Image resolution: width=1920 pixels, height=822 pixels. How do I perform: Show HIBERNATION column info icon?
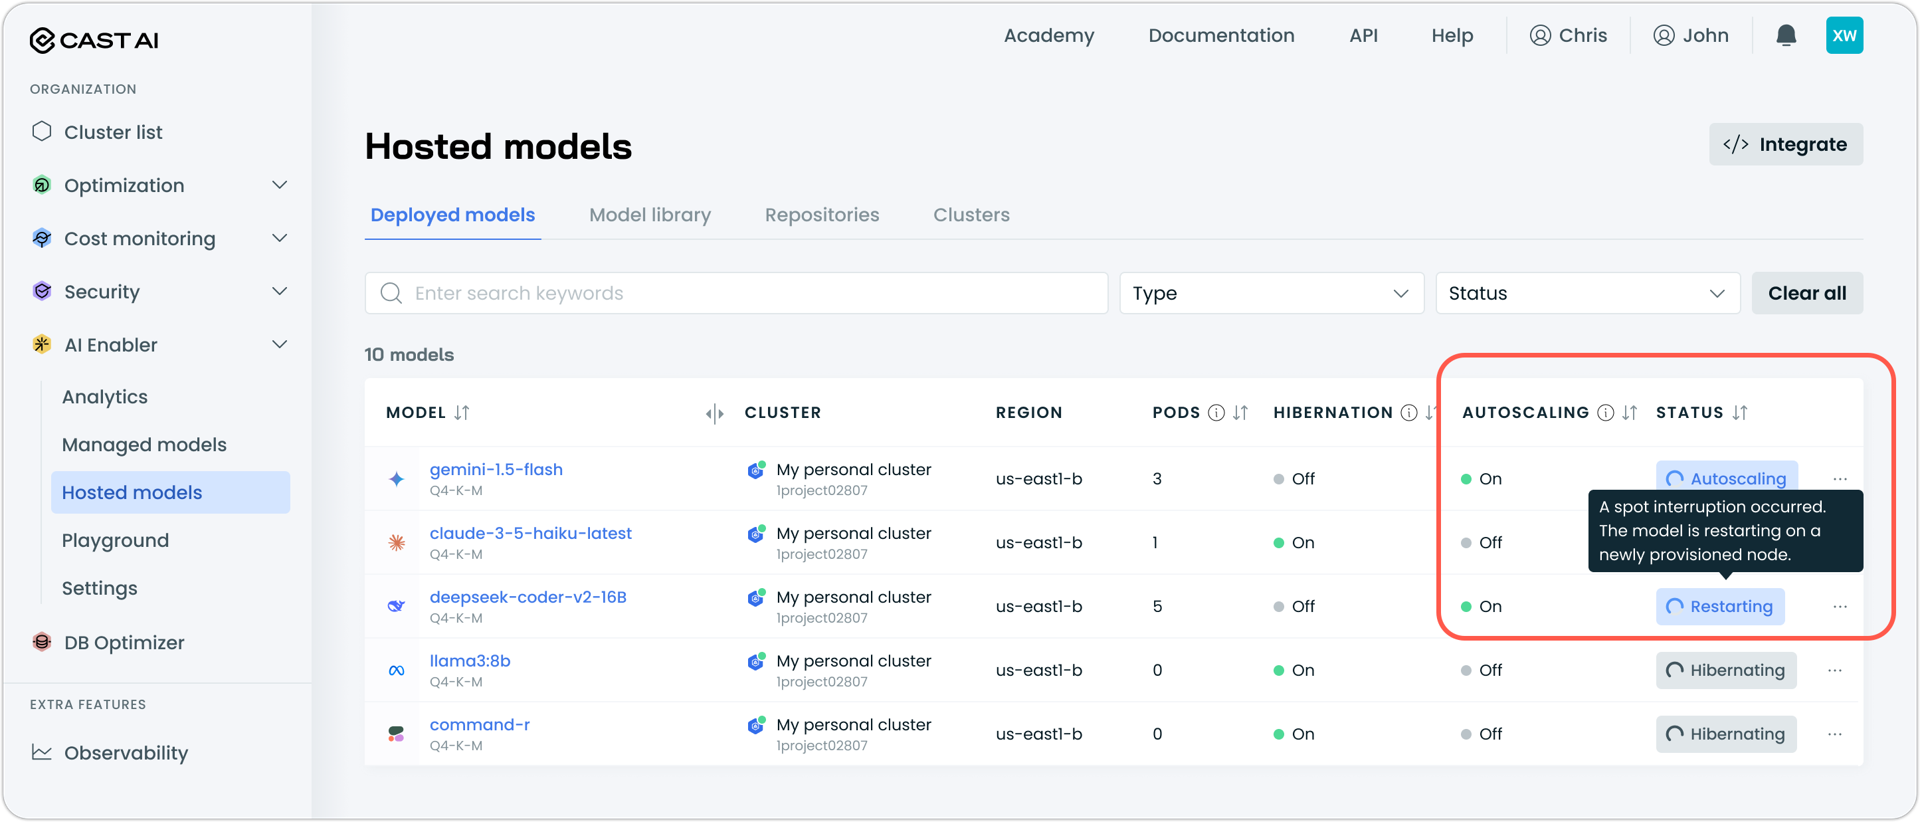tap(1409, 413)
